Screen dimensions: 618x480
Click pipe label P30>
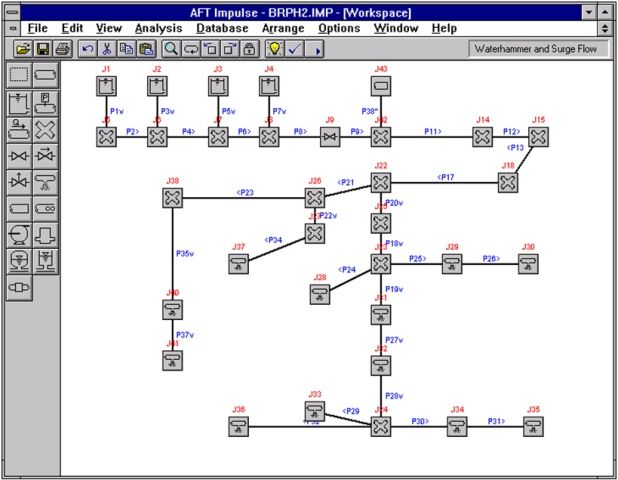(x=420, y=421)
